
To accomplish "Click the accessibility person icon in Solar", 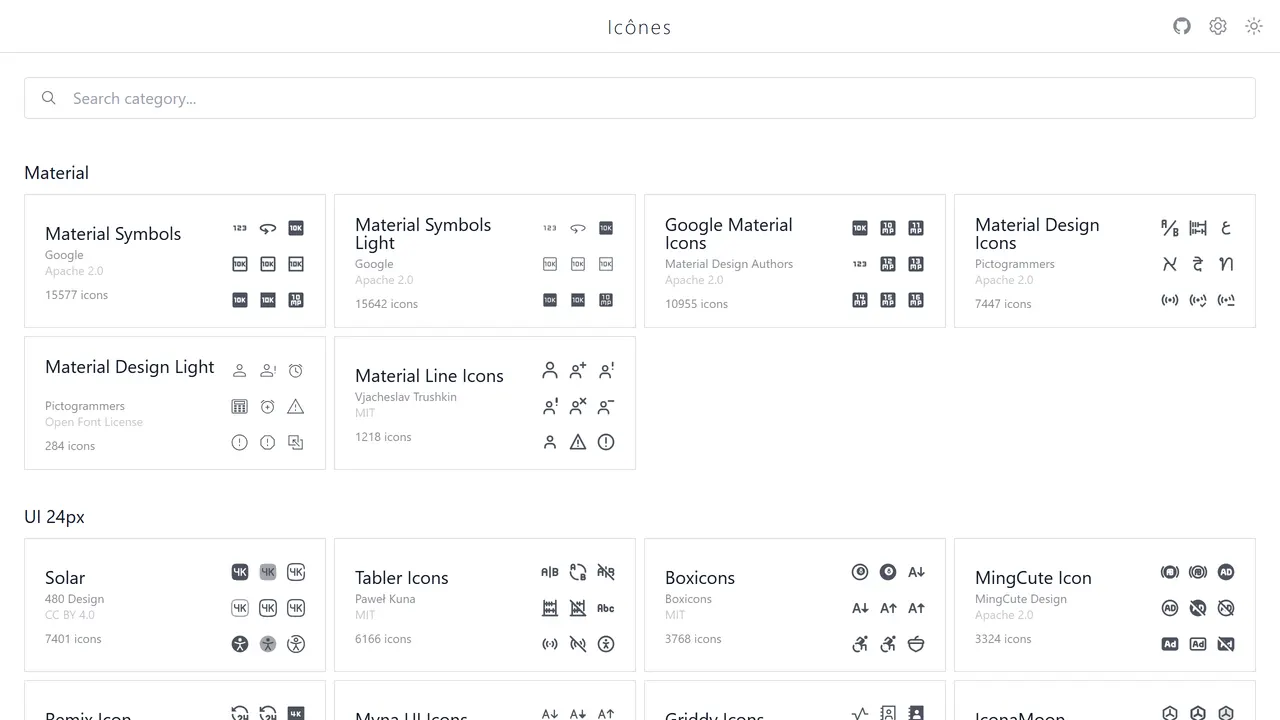I will click(240, 644).
